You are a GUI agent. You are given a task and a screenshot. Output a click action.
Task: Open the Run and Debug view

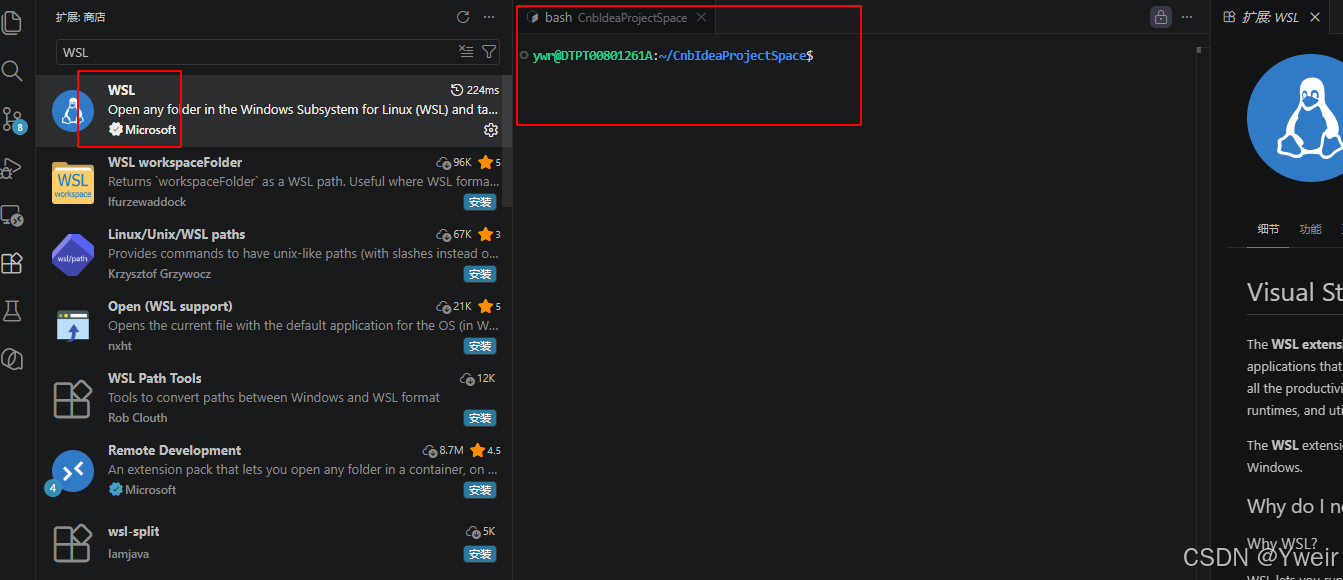[x=12, y=168]
